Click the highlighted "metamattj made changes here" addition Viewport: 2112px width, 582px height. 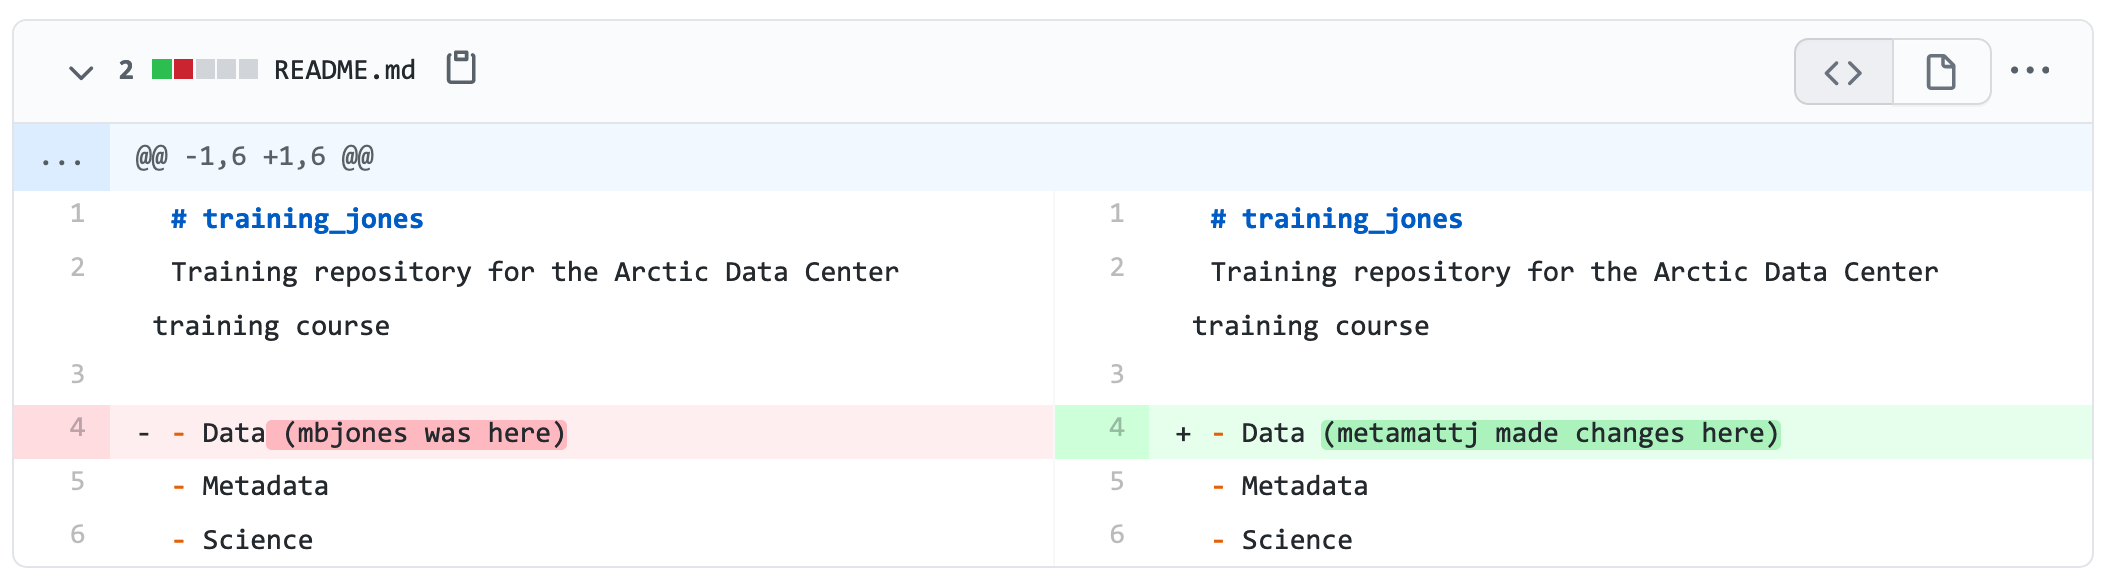pos(1550,432)
